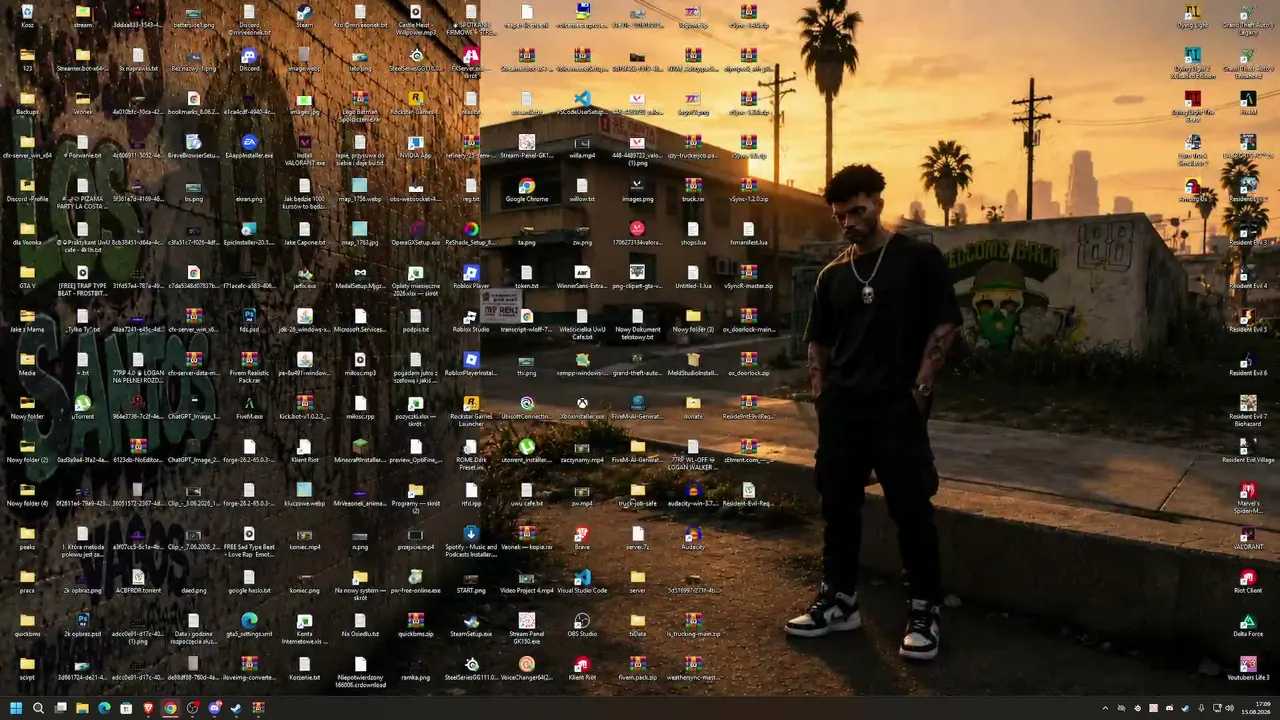Launch Microsoft Edge from the taskbar
This screenshot has height=720, width=1280.
tap(104, 708)
